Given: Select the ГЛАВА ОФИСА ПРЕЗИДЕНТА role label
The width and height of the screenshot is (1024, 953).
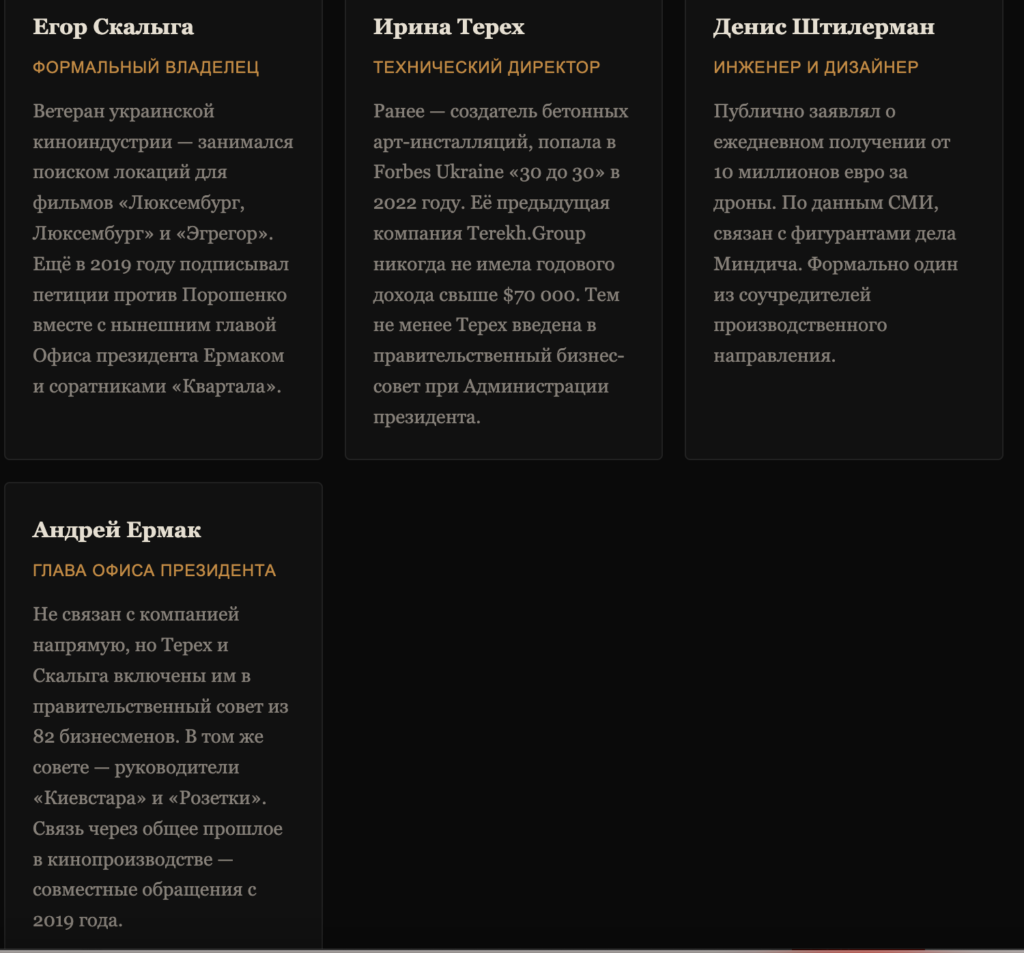Looking at the screenshot, I should point(154,570).
